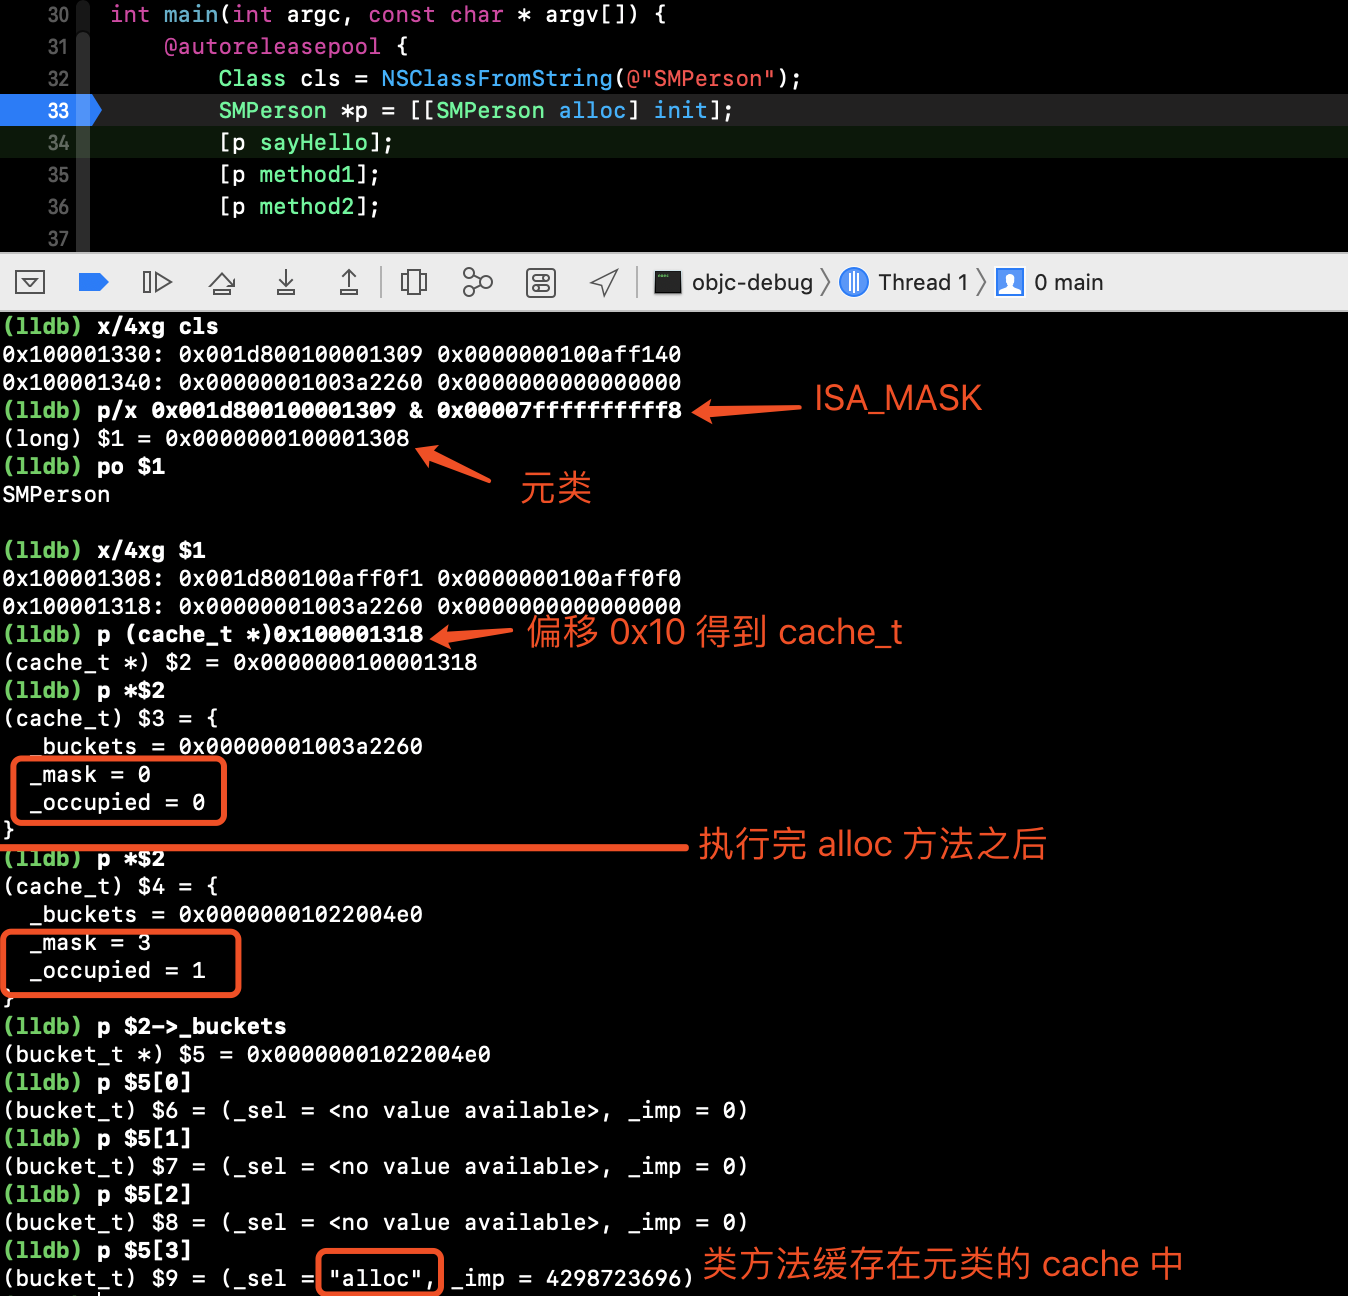
Task: Open Thread 1 in debug jump bar
Action: click(904, 283)
